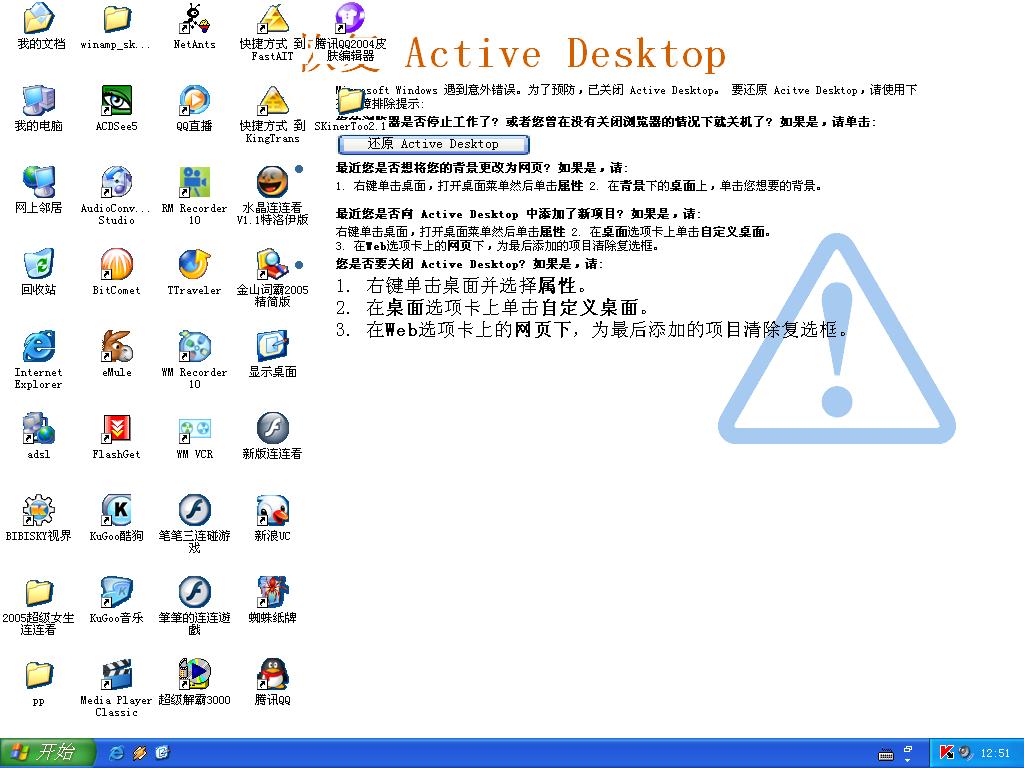Click the WM Recorder 10 icon
The image size is (1024, 768).
pyautogui.click(x=195, y=346)
